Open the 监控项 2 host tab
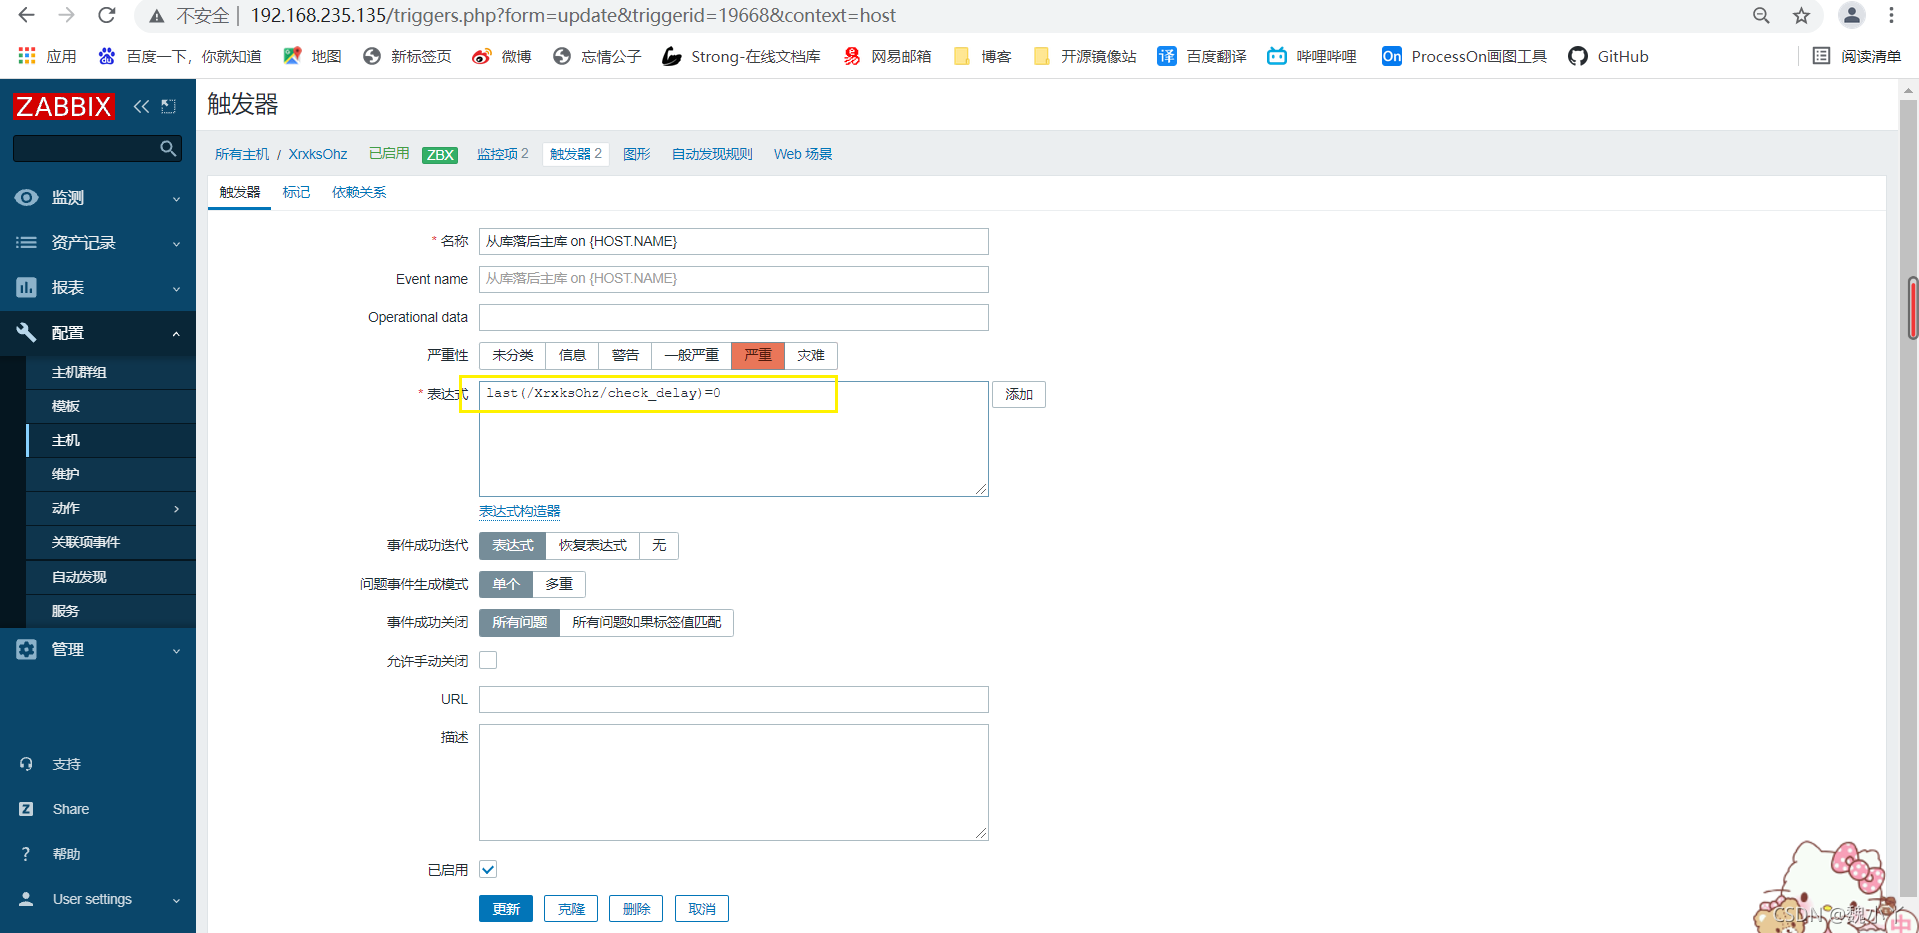1919x933 pixels. coord(502,154)
